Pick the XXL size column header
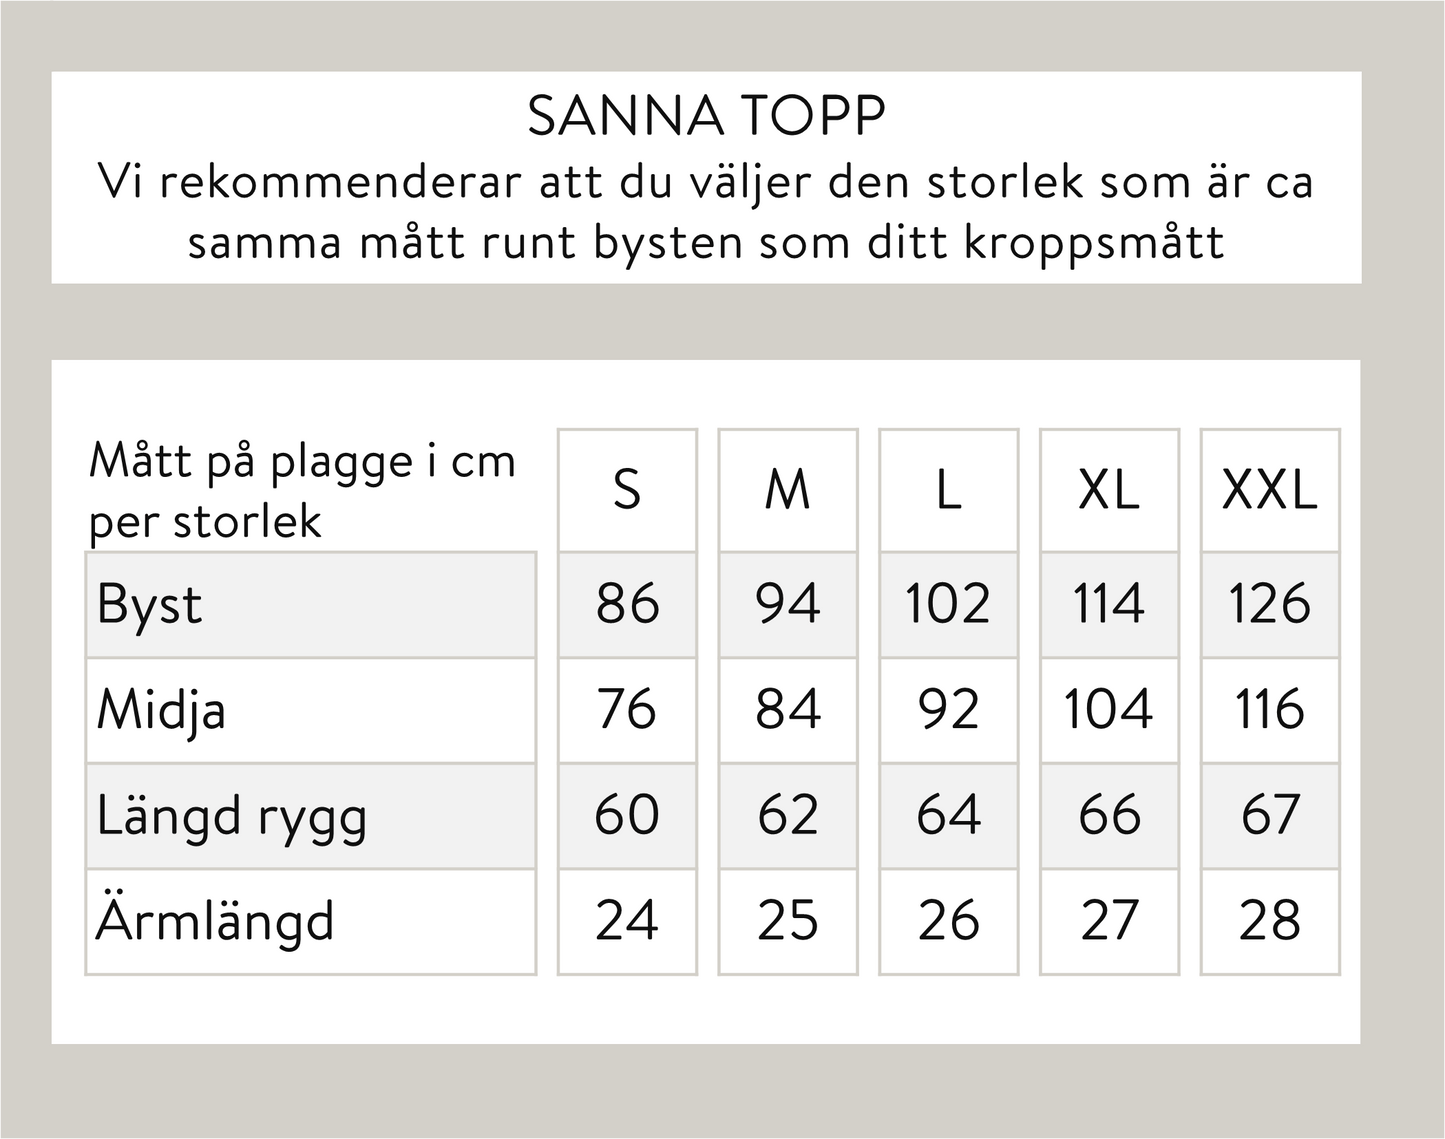The height and width of the screenshot is (1139, 1445). pyautogui.click(x=1270, y=491)
